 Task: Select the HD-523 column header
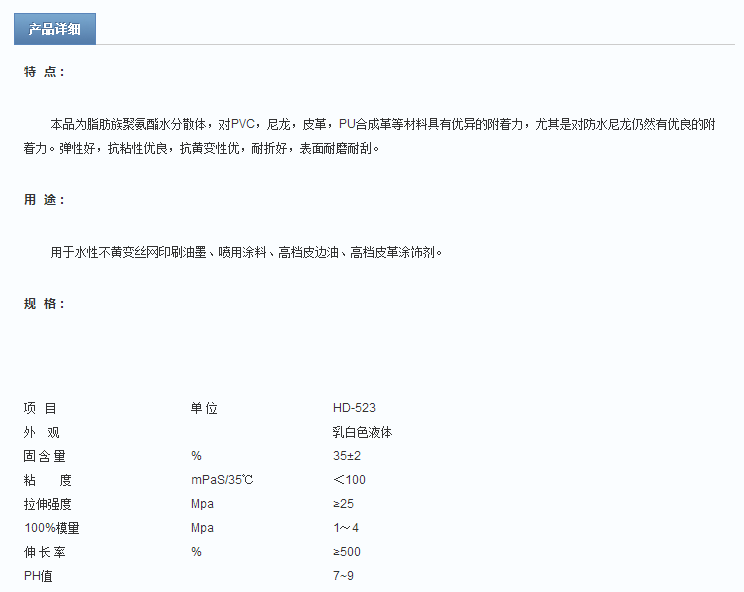point(354,408)
